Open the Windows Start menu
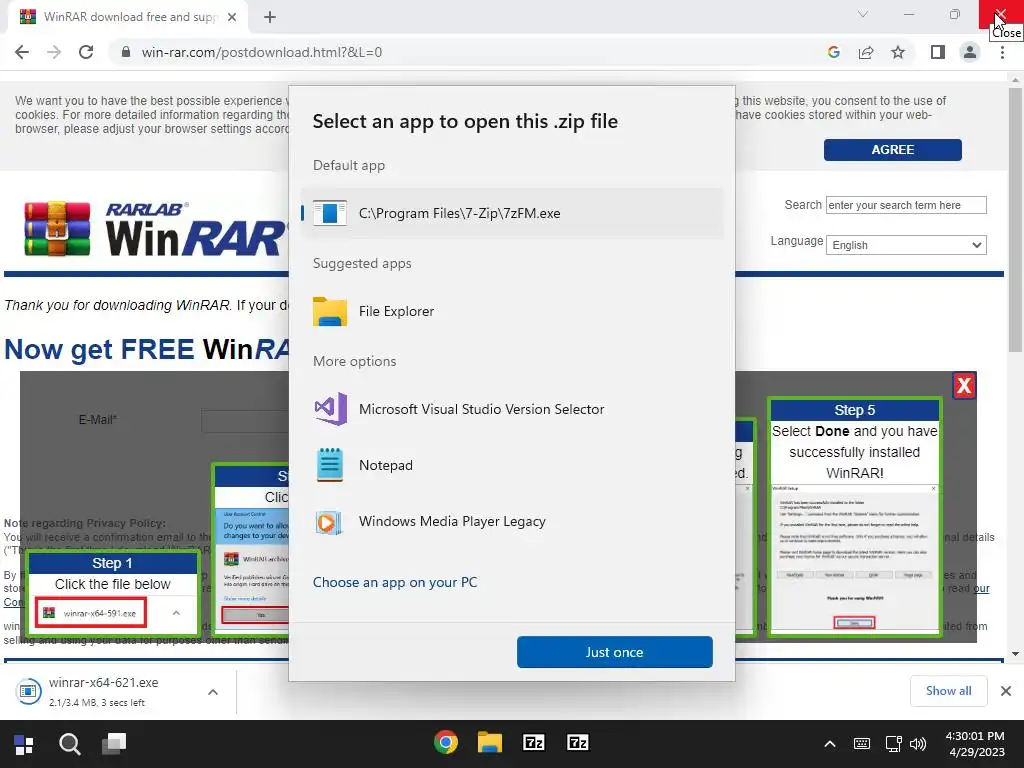Viewport: 1024px width, 768px height. pos(24,744)
